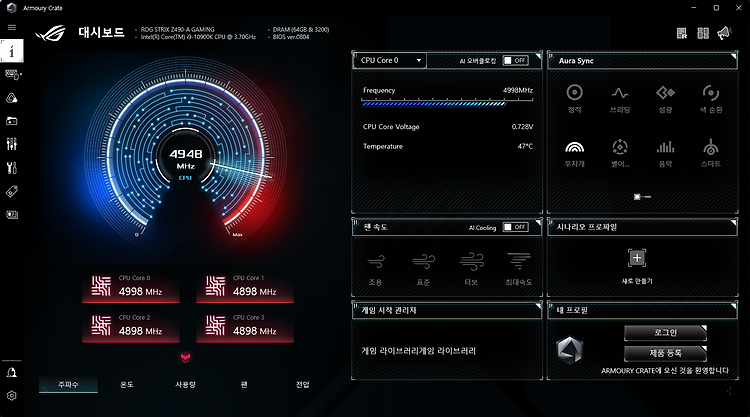Open the deals tag icon in sidebar
The image size is (750, 417).
point(12,191)
